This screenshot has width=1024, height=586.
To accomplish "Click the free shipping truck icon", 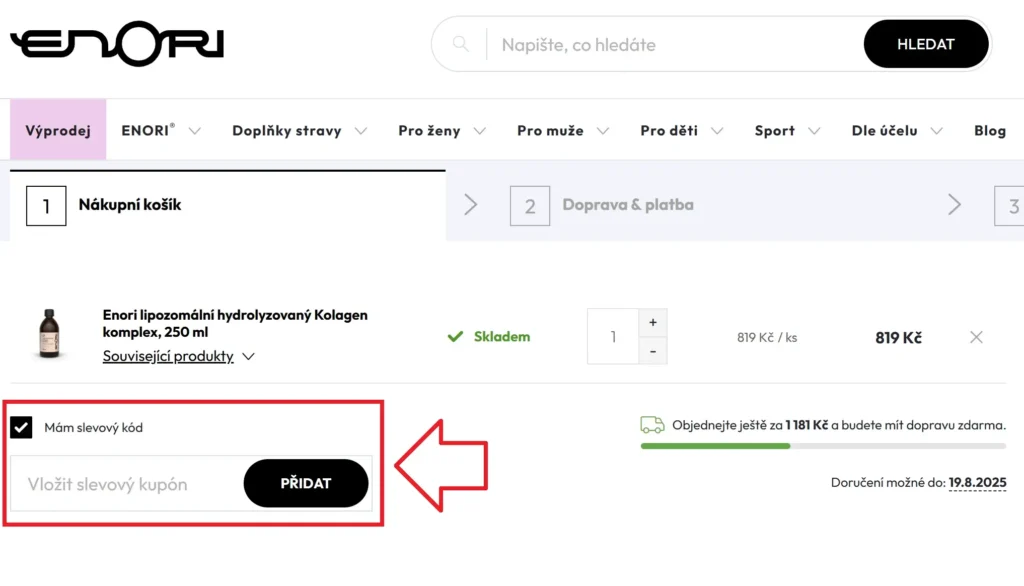I will [x=652, y=425].
